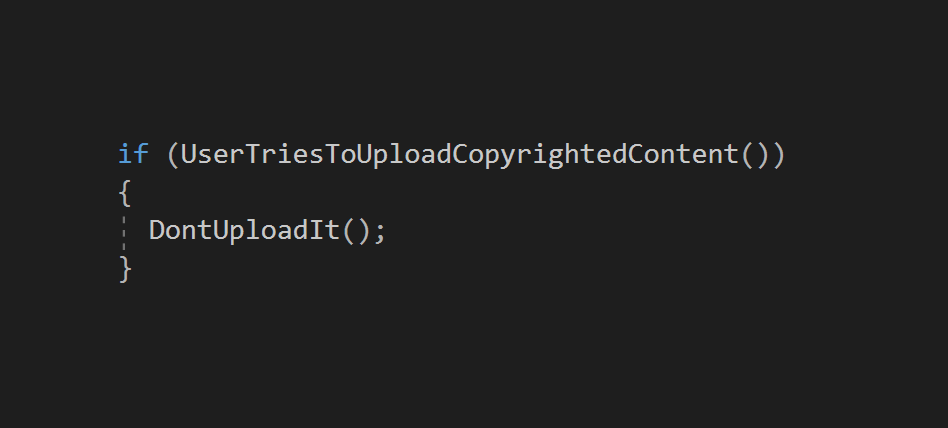Screen dimensions: 948x428
Task: Click 'Tries' inside the condition identifier
Action: click(284, 154)
